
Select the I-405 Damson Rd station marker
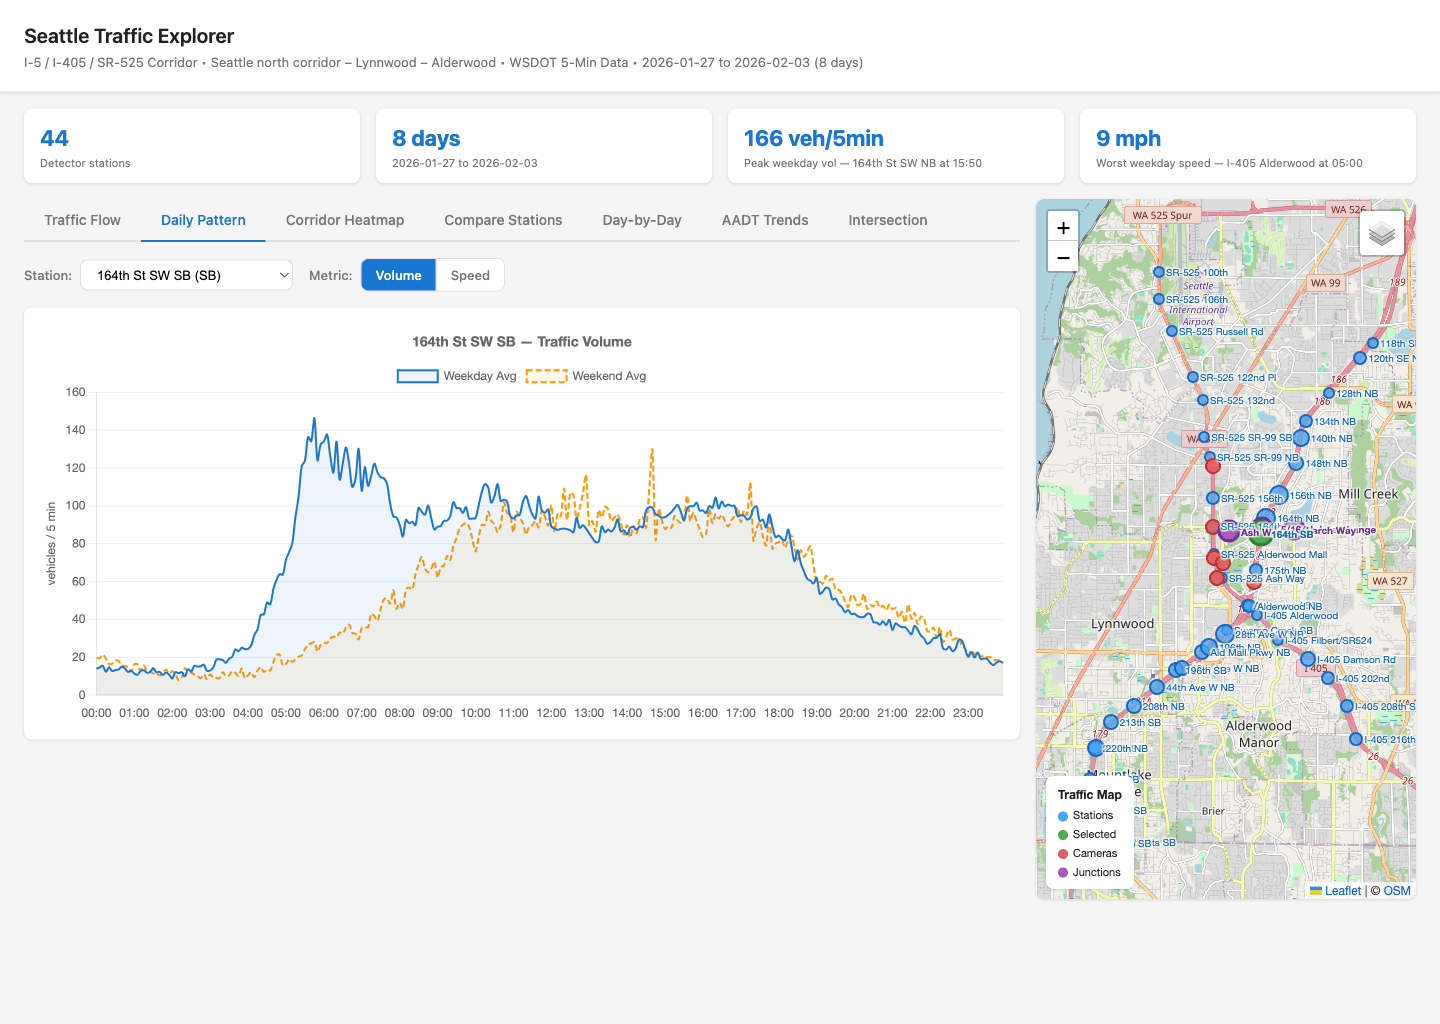click(1308, 659)
